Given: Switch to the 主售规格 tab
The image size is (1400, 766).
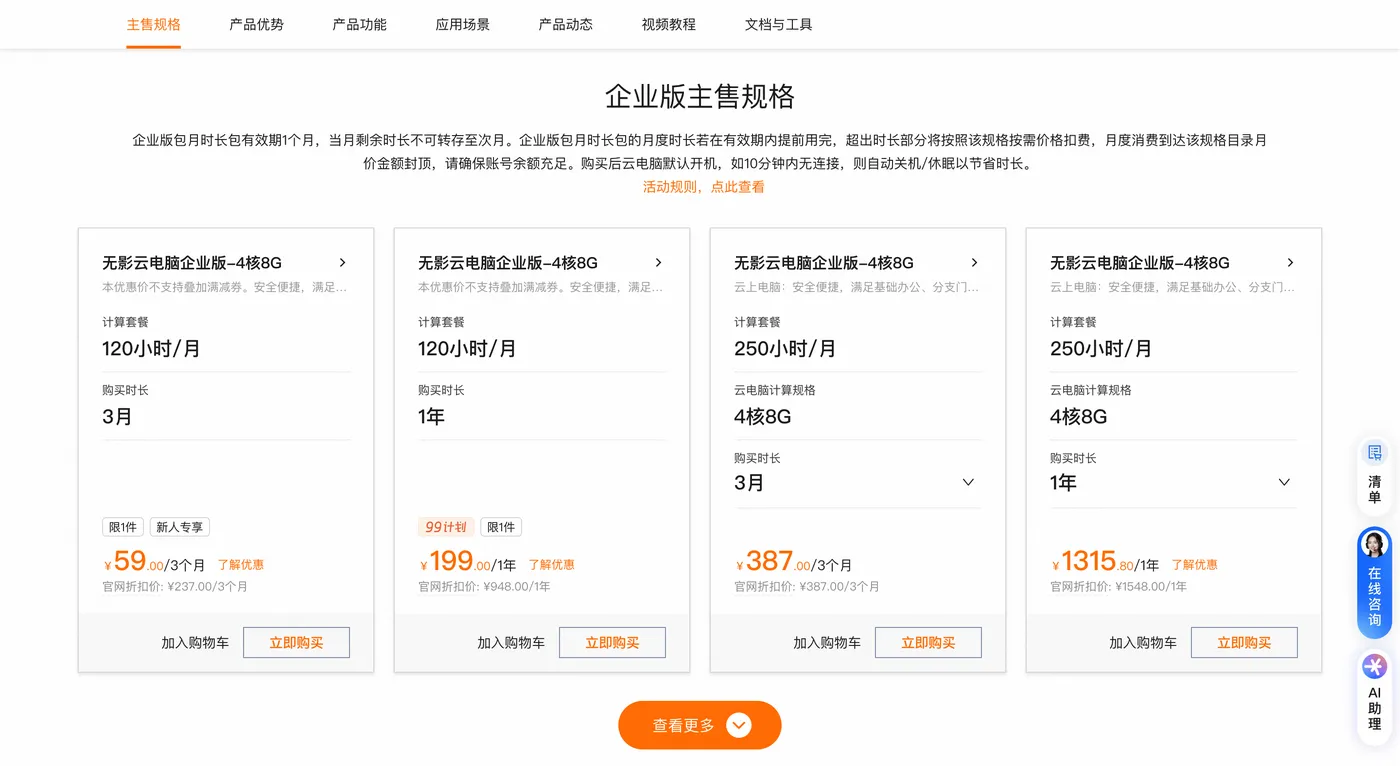Looking at the screenshot, I should click(x=154, y=24).
